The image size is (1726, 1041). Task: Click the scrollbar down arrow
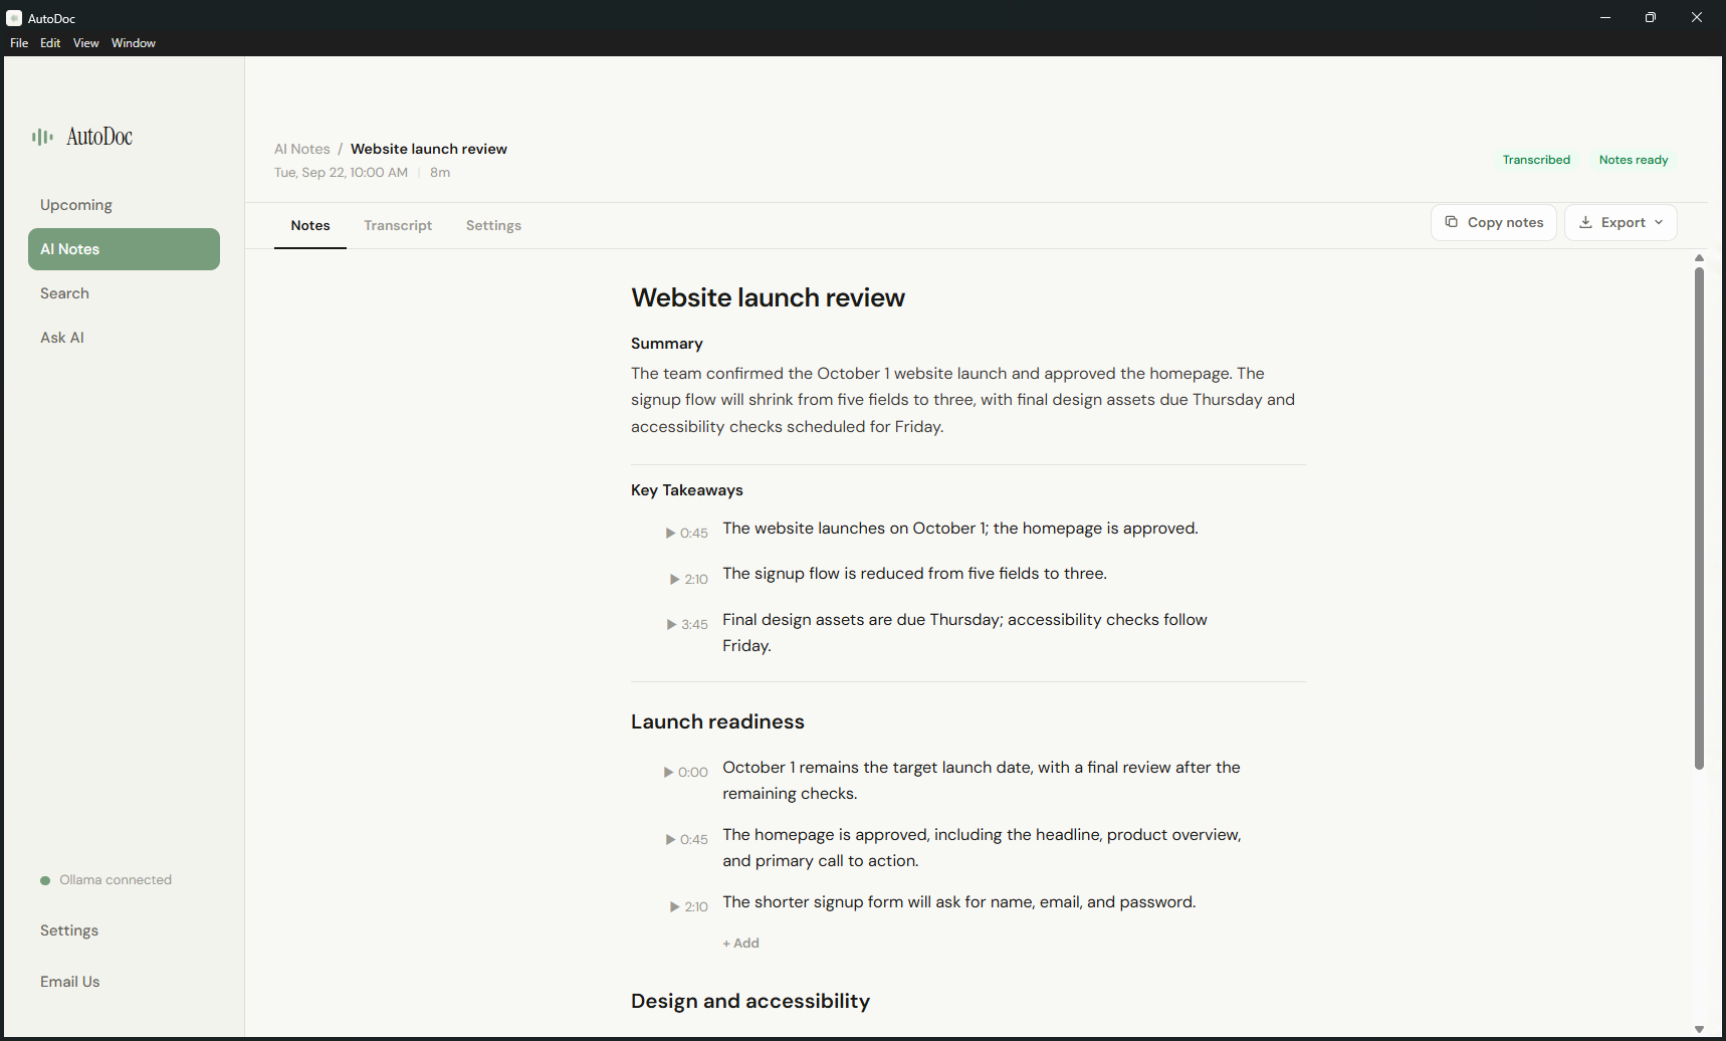click(x=1699, y=1029)
